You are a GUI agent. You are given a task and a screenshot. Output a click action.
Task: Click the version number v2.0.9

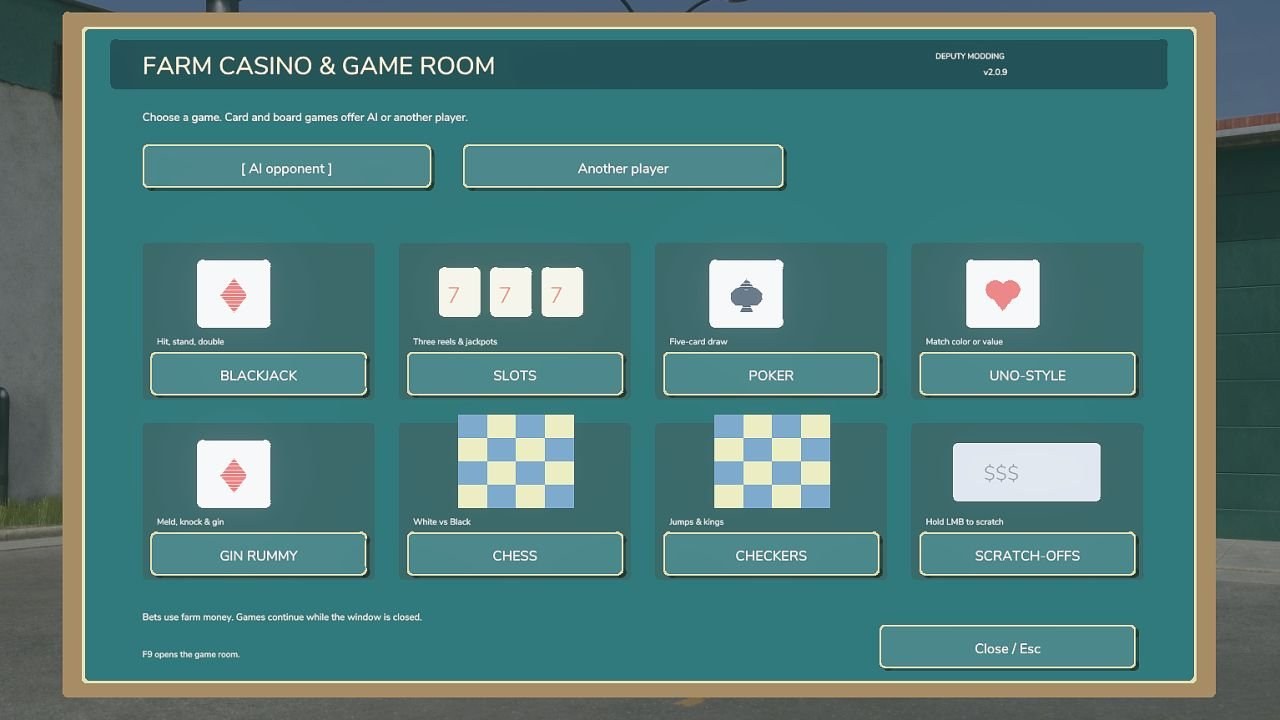pyautogui.click(x=995, y=72)
